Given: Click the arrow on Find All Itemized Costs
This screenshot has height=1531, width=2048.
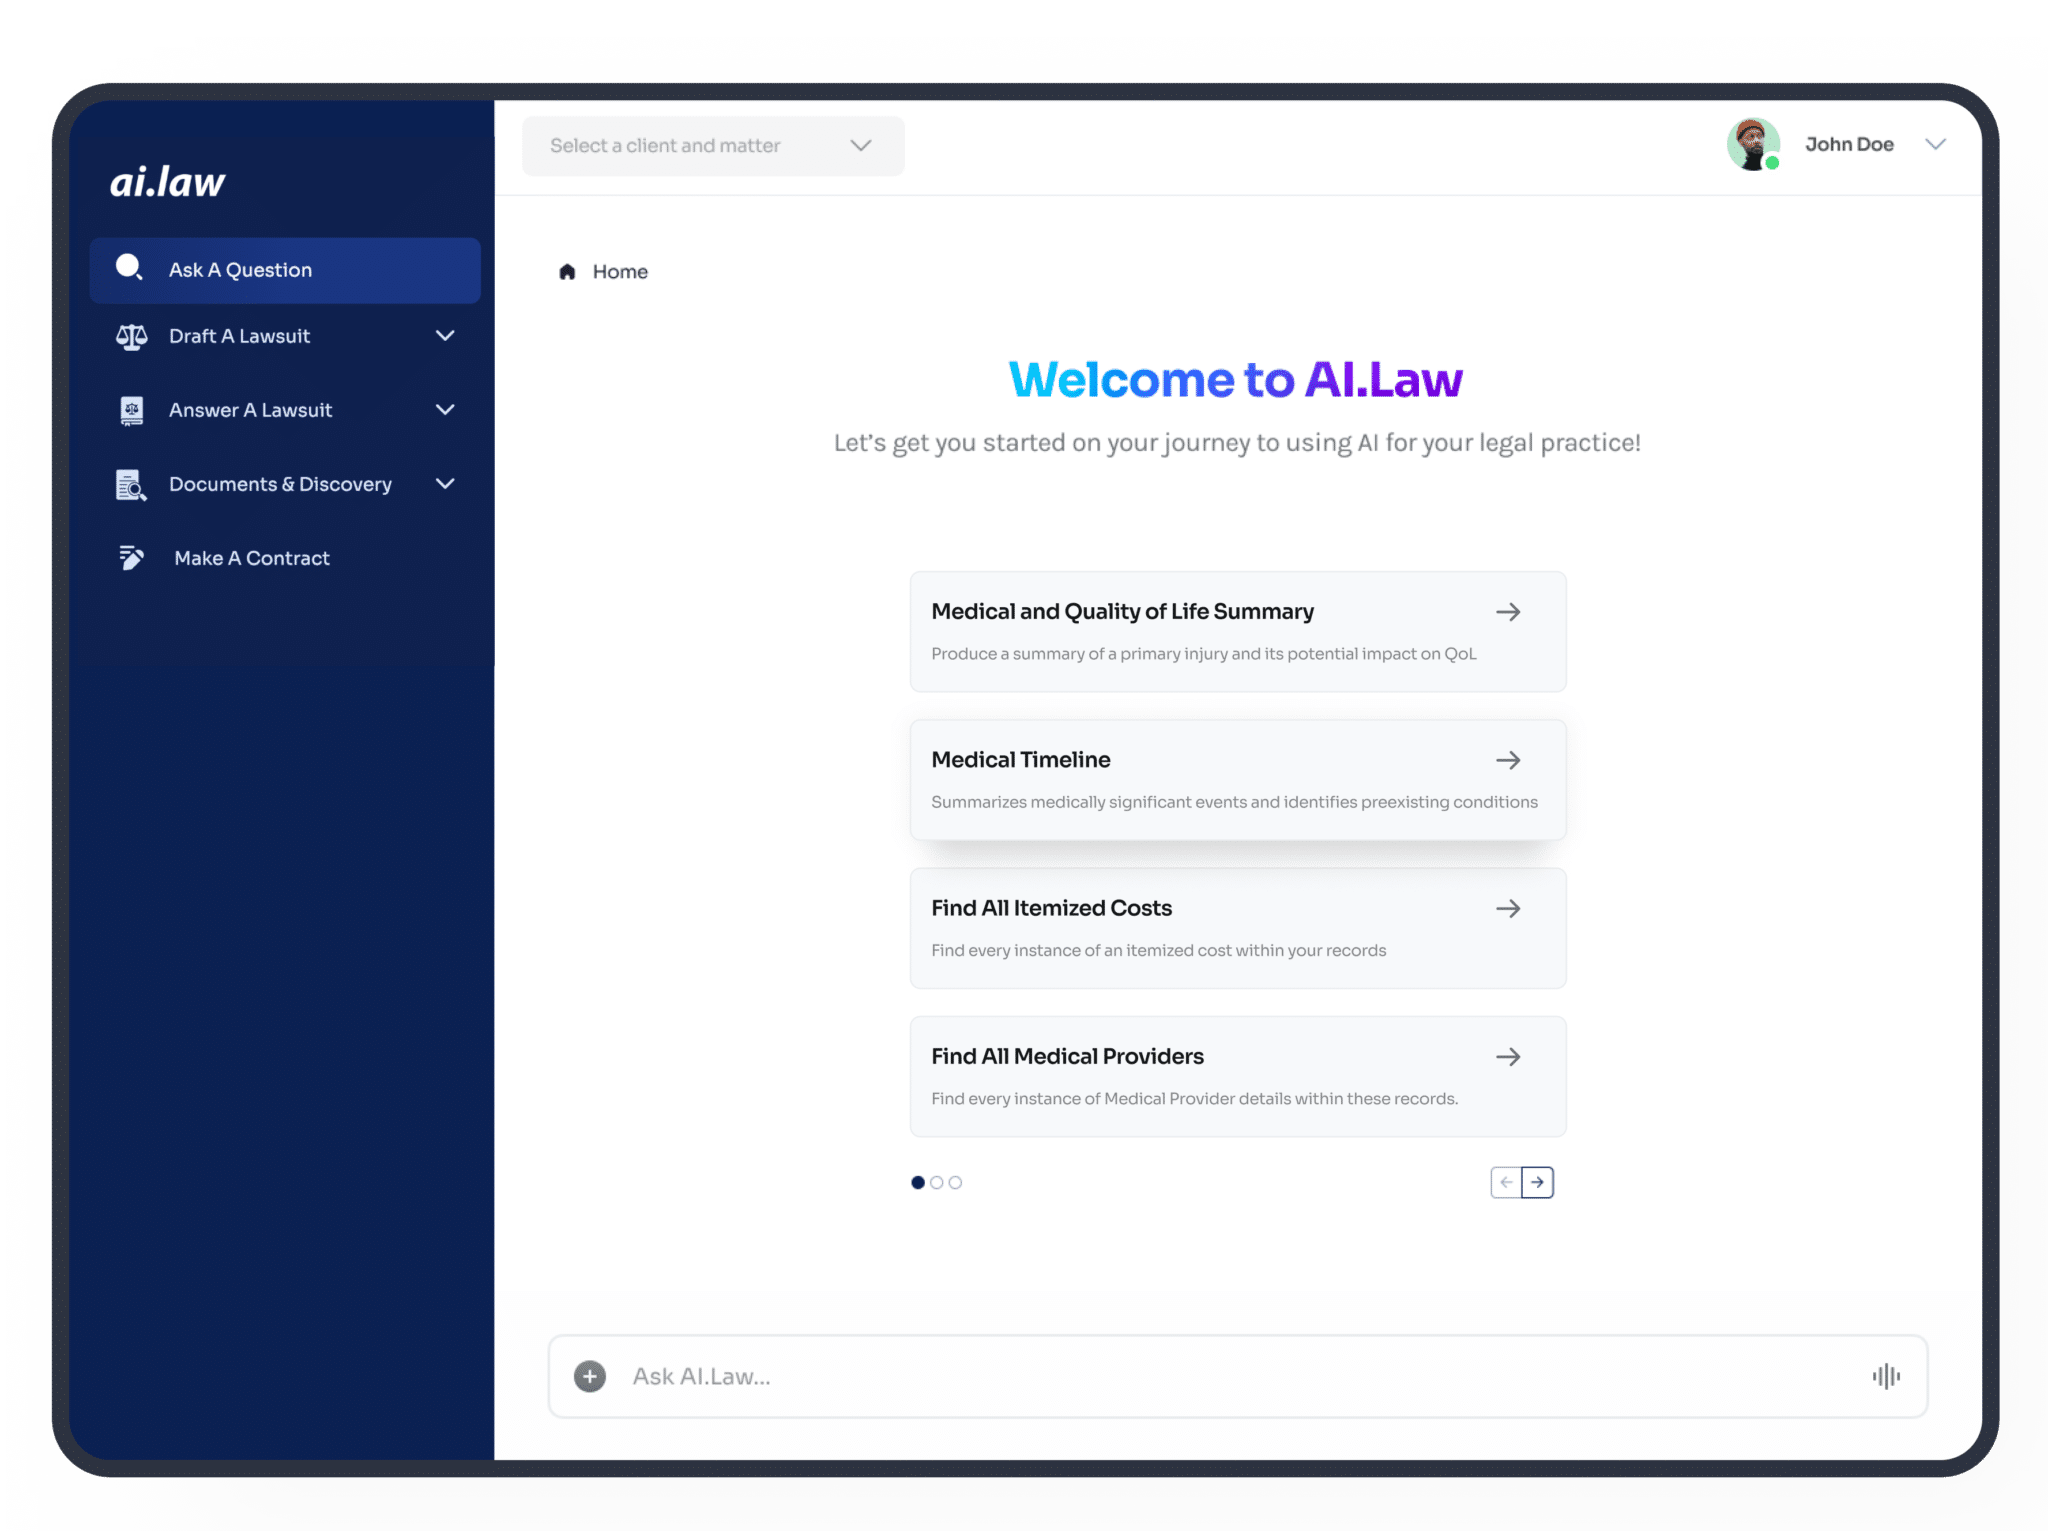Looking at the screenshot, I should point(1508,908).
